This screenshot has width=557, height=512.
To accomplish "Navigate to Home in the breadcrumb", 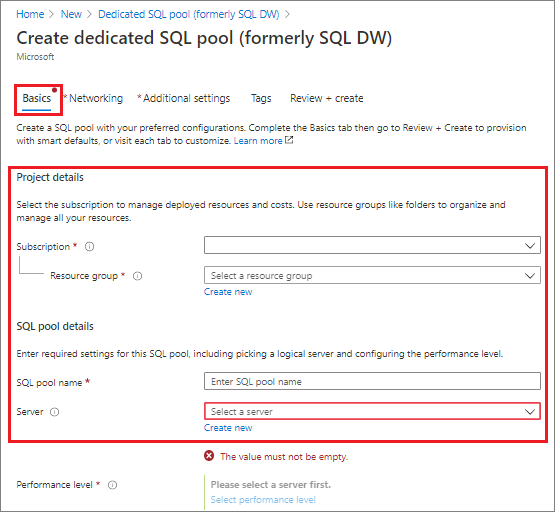I will pyautogui.click(x=30, y=14).
